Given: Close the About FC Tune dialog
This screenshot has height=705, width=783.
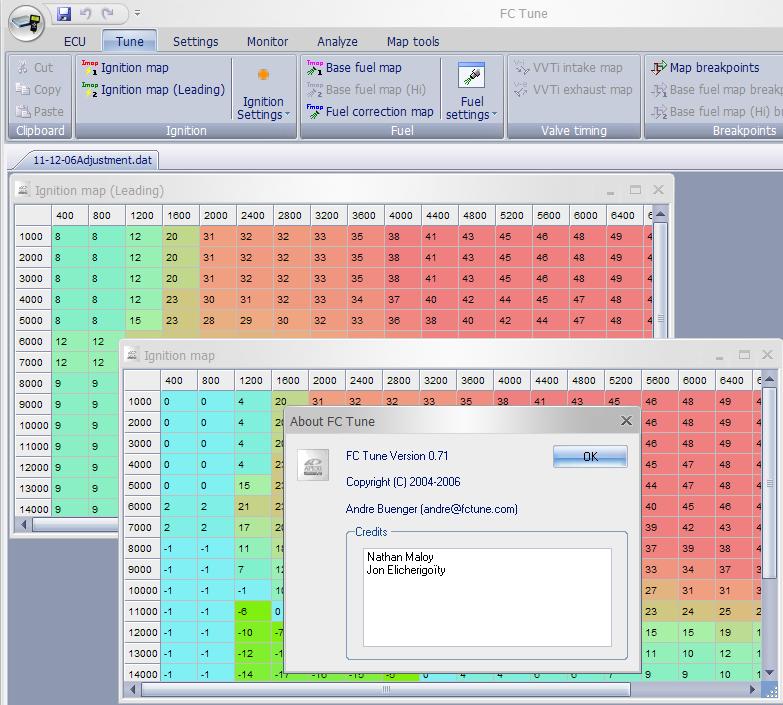Looking at the screenshot, I should click(626, 421).
